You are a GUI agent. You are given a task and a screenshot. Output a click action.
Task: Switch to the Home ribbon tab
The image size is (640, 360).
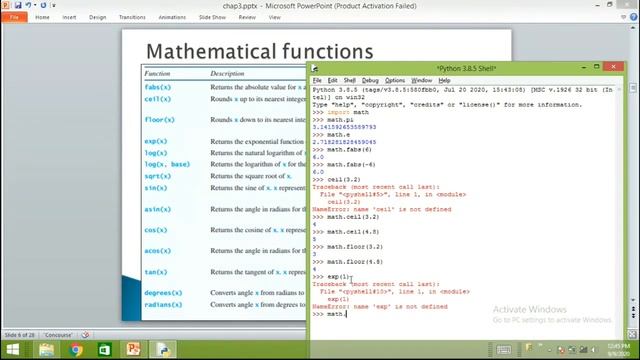[42, 18]
